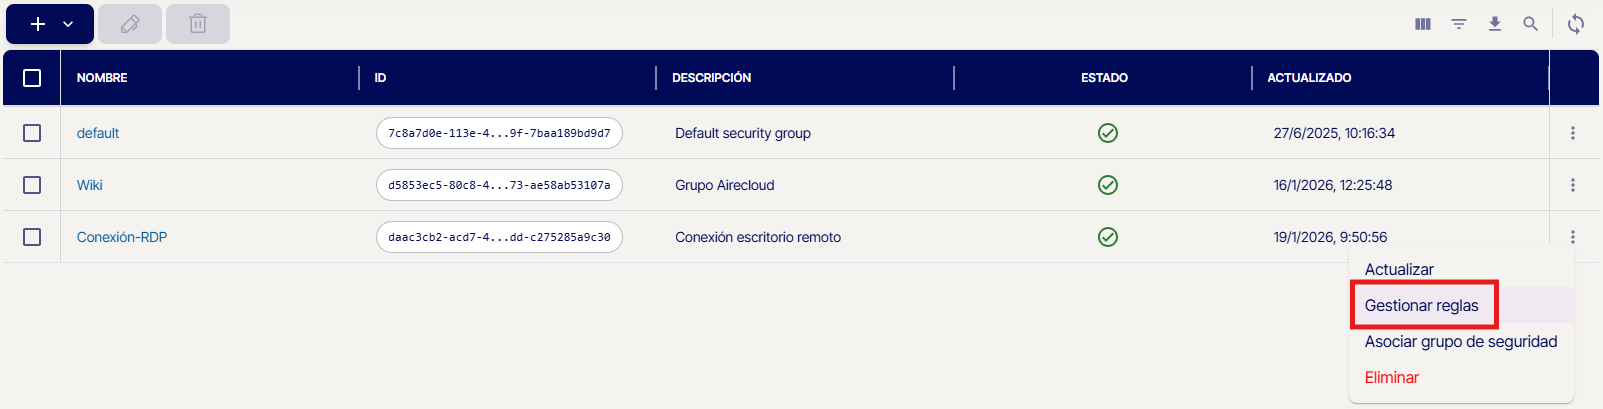Screen dimensions: 1603x409
Task: Click Eliminar in the context menu
Action: [1391, 378]
